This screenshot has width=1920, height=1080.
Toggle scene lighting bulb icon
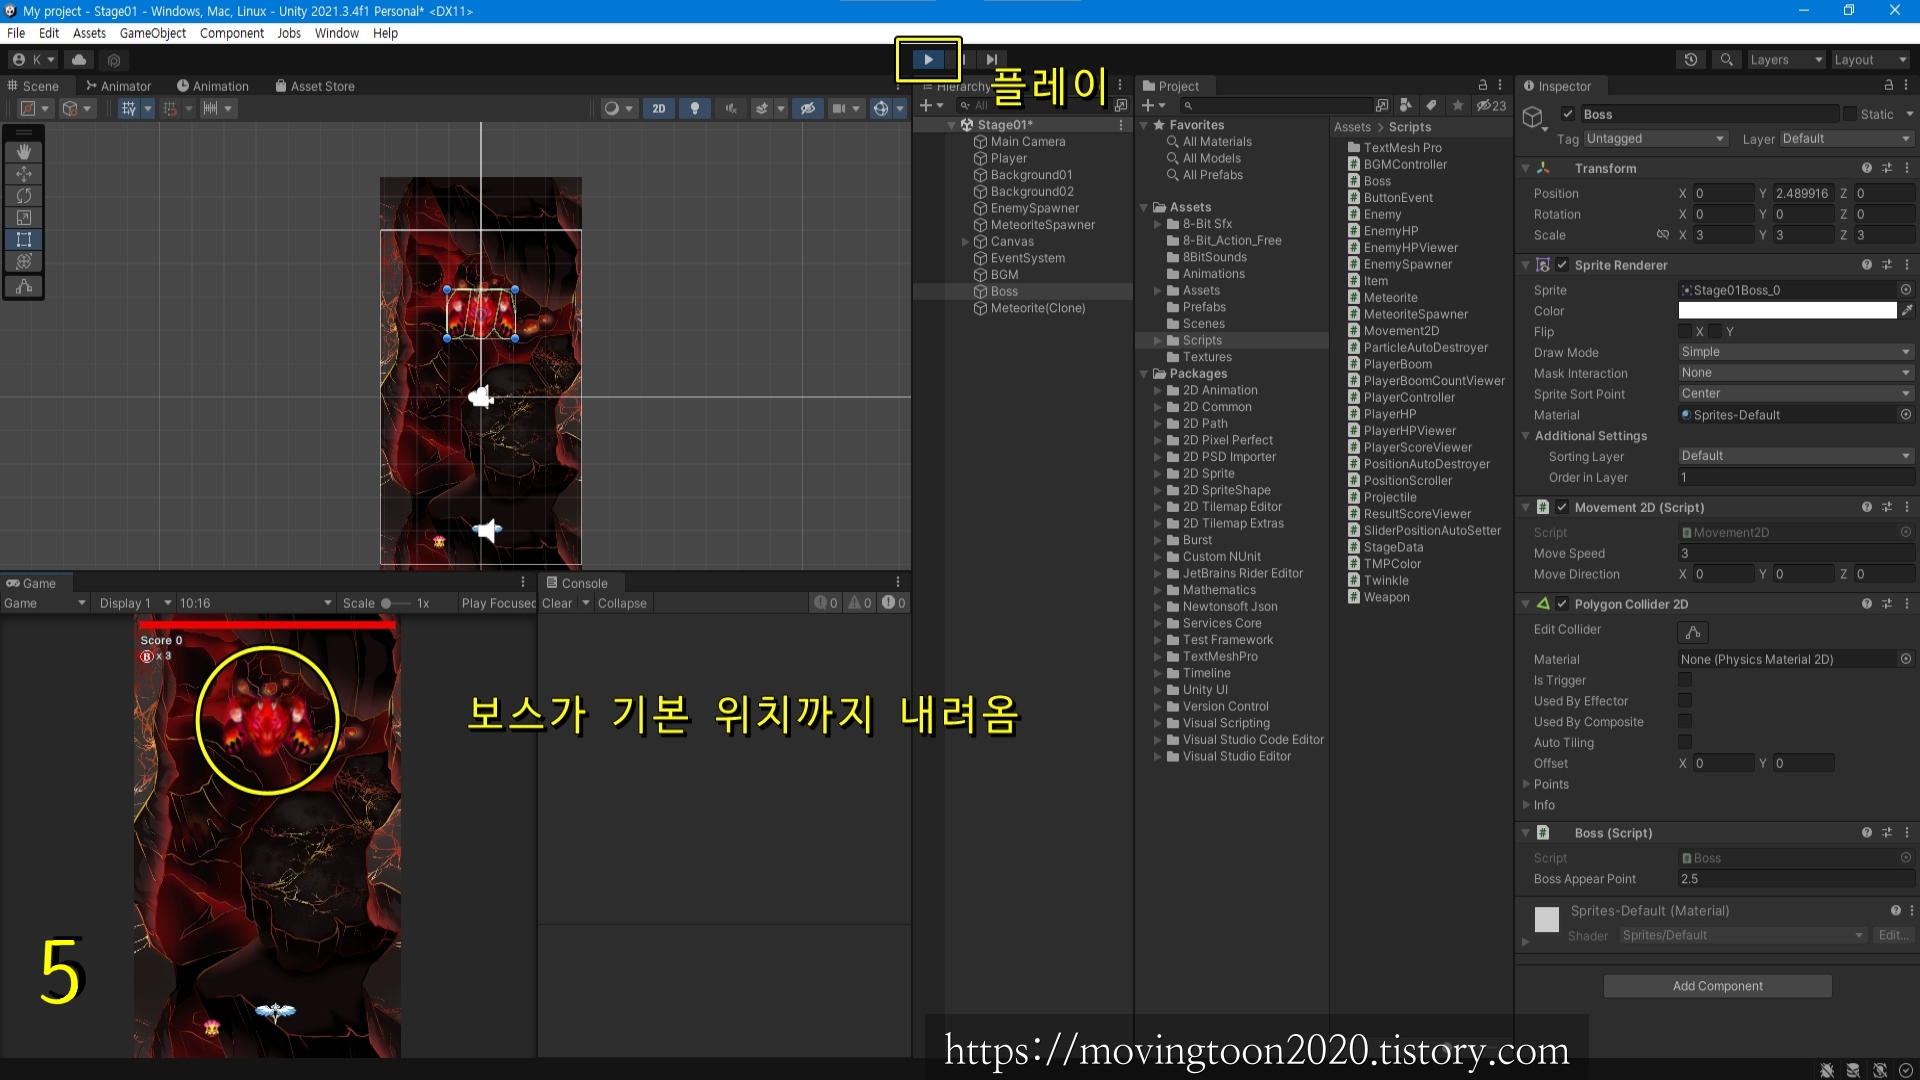tap(695, 108)
